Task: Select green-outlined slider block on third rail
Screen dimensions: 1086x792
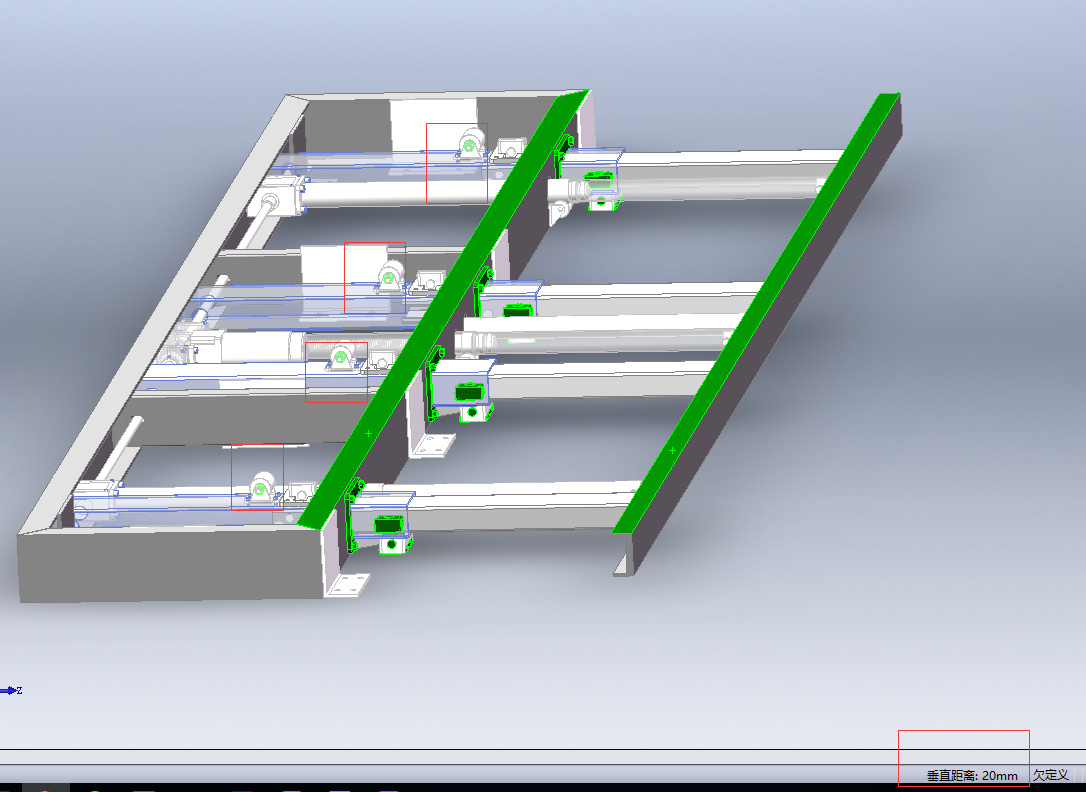Action: point(467,393)
